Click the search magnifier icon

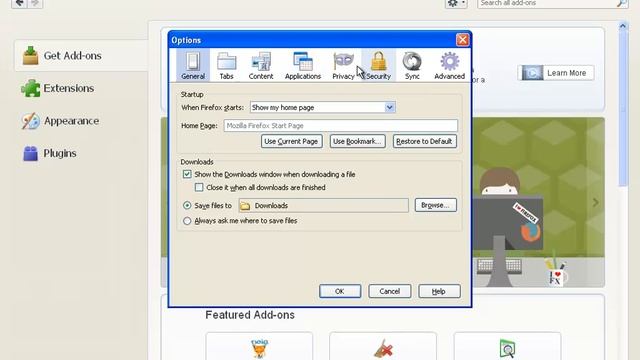point(622,3)
